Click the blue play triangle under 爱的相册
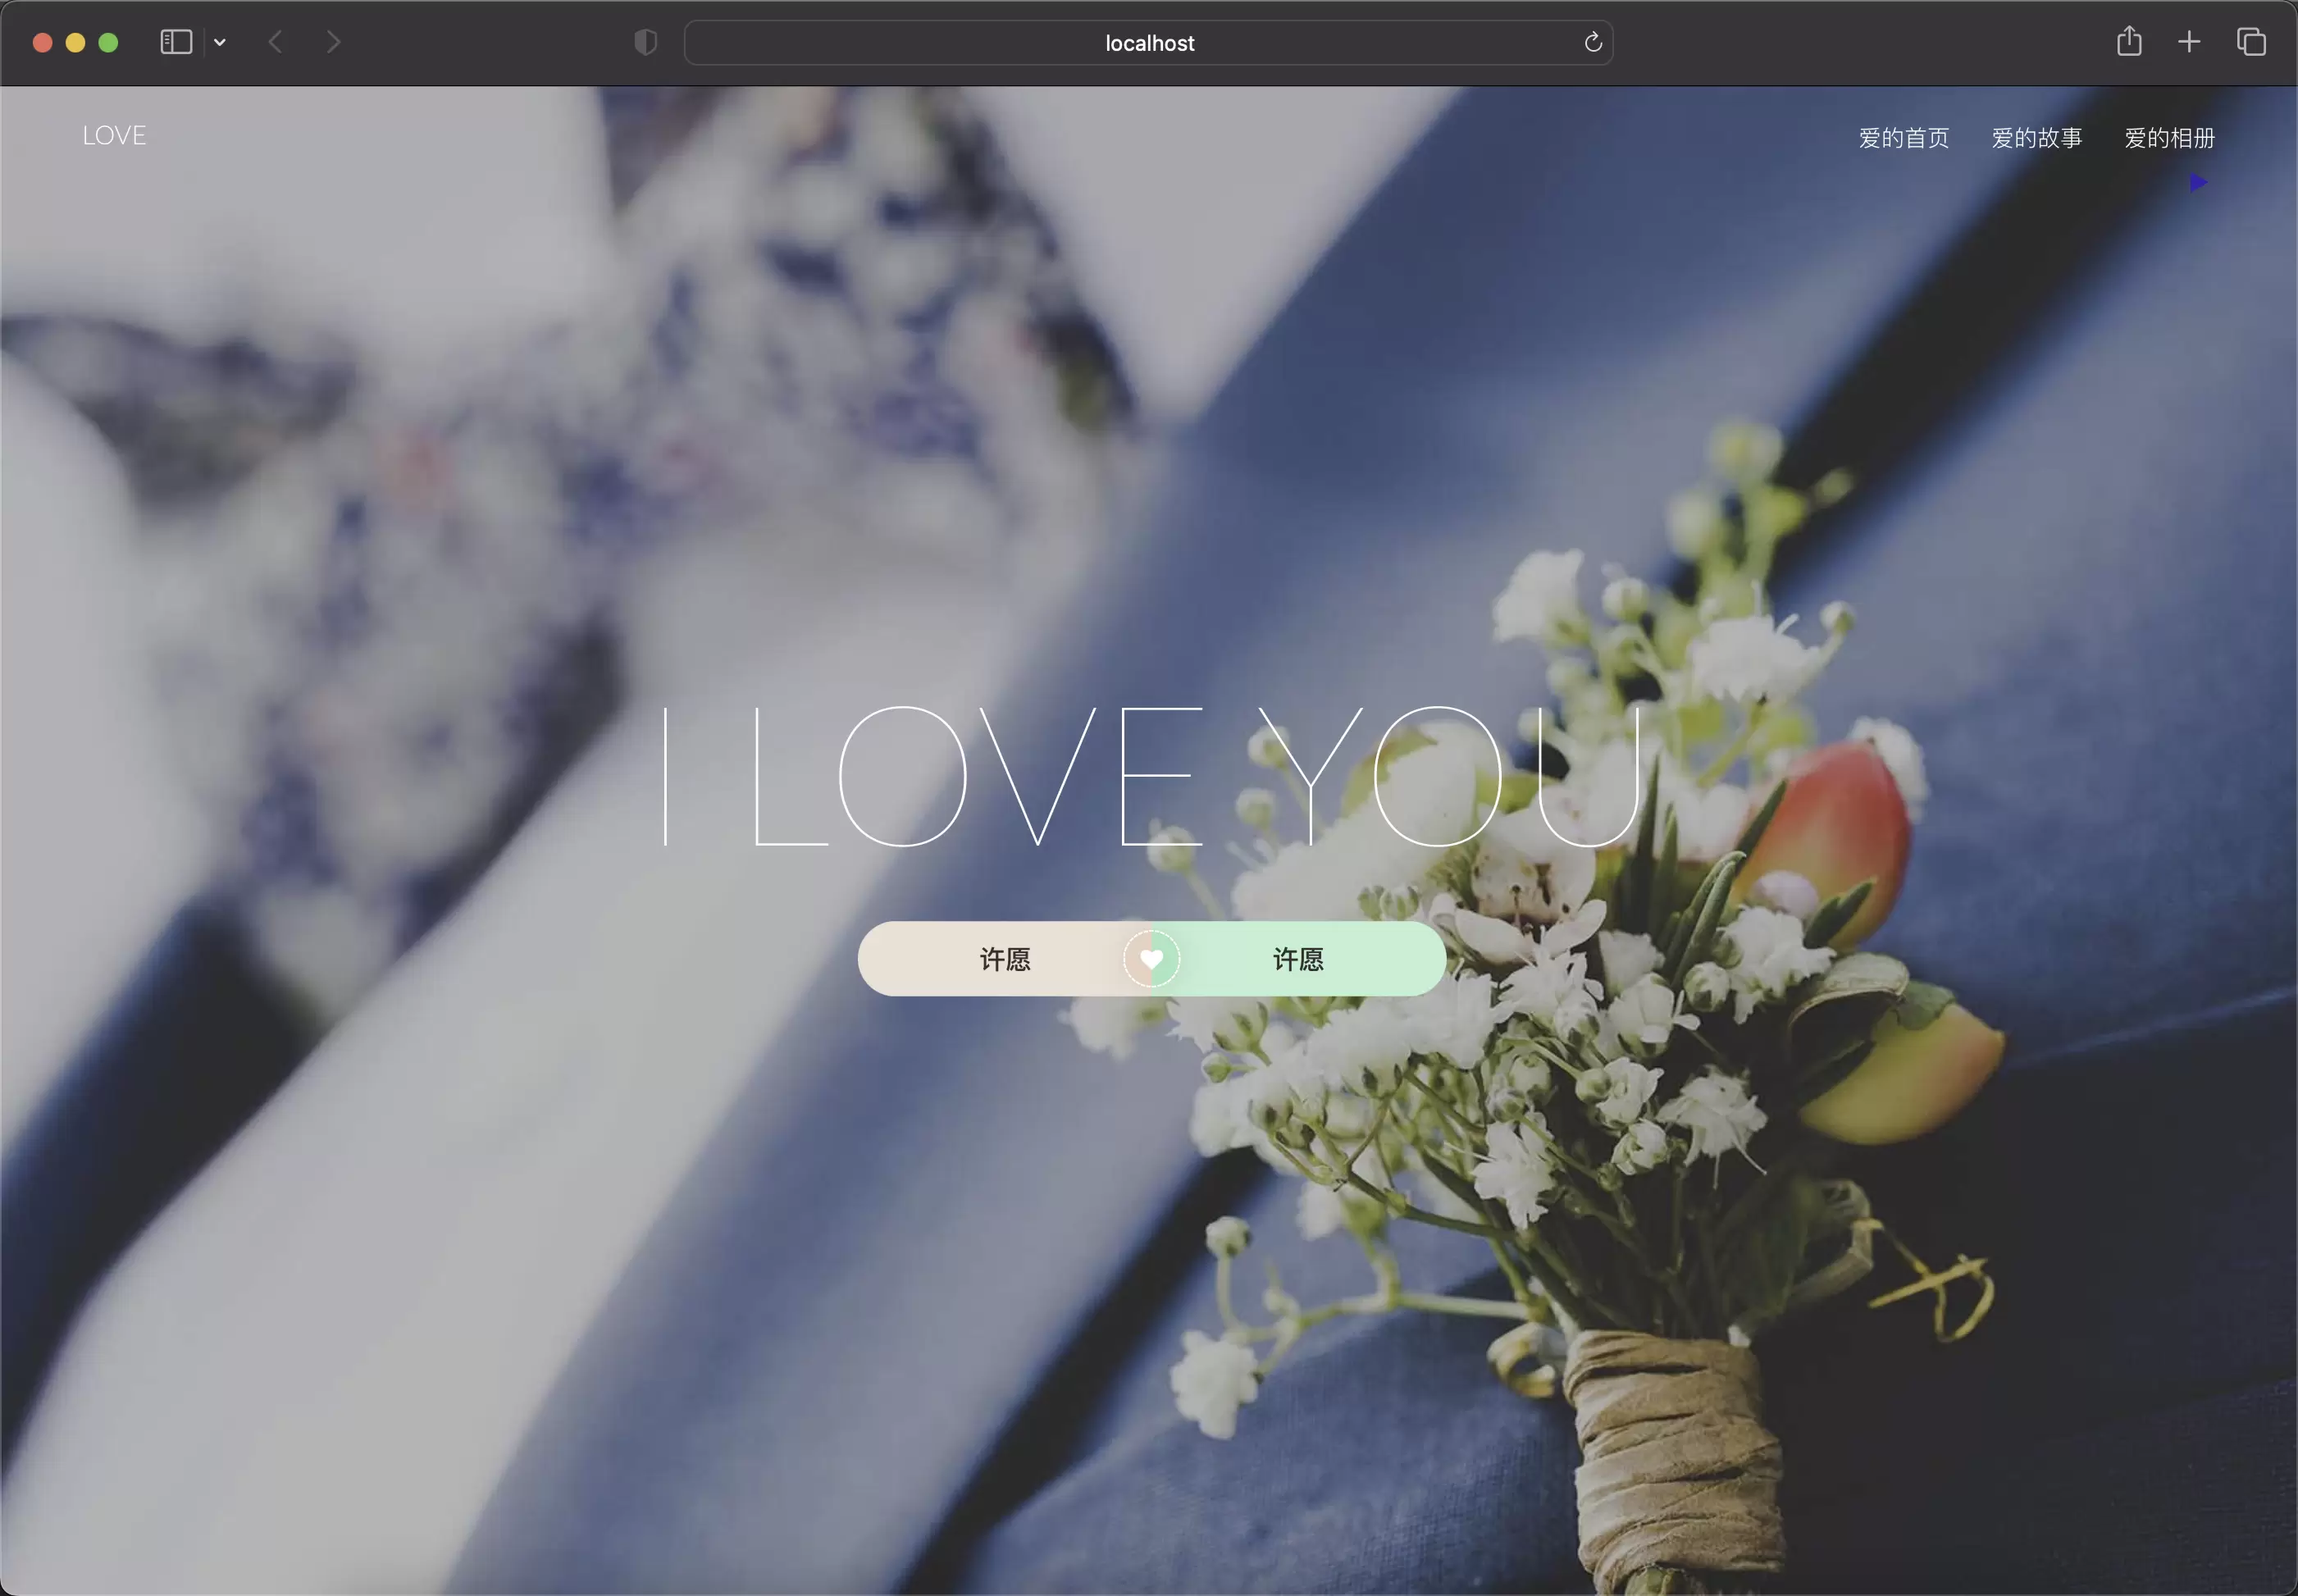Image resolution: width=2298 pixels, height=1596 pixels. [2198, 182]
